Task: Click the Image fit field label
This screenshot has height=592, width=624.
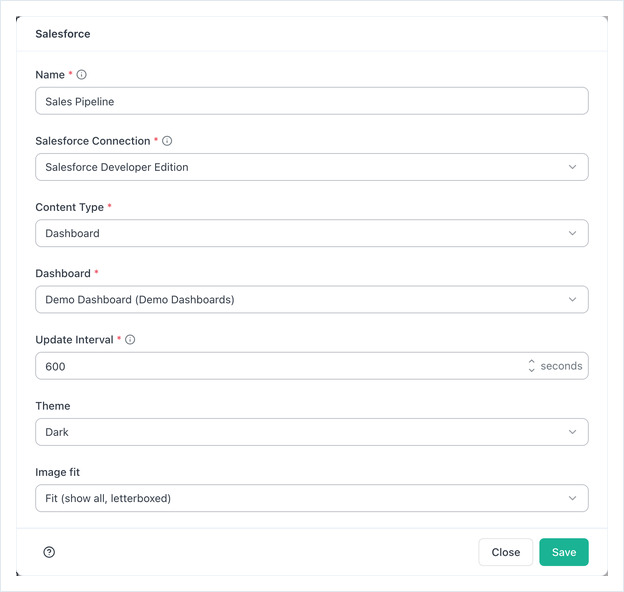Action: coord(58,472)
